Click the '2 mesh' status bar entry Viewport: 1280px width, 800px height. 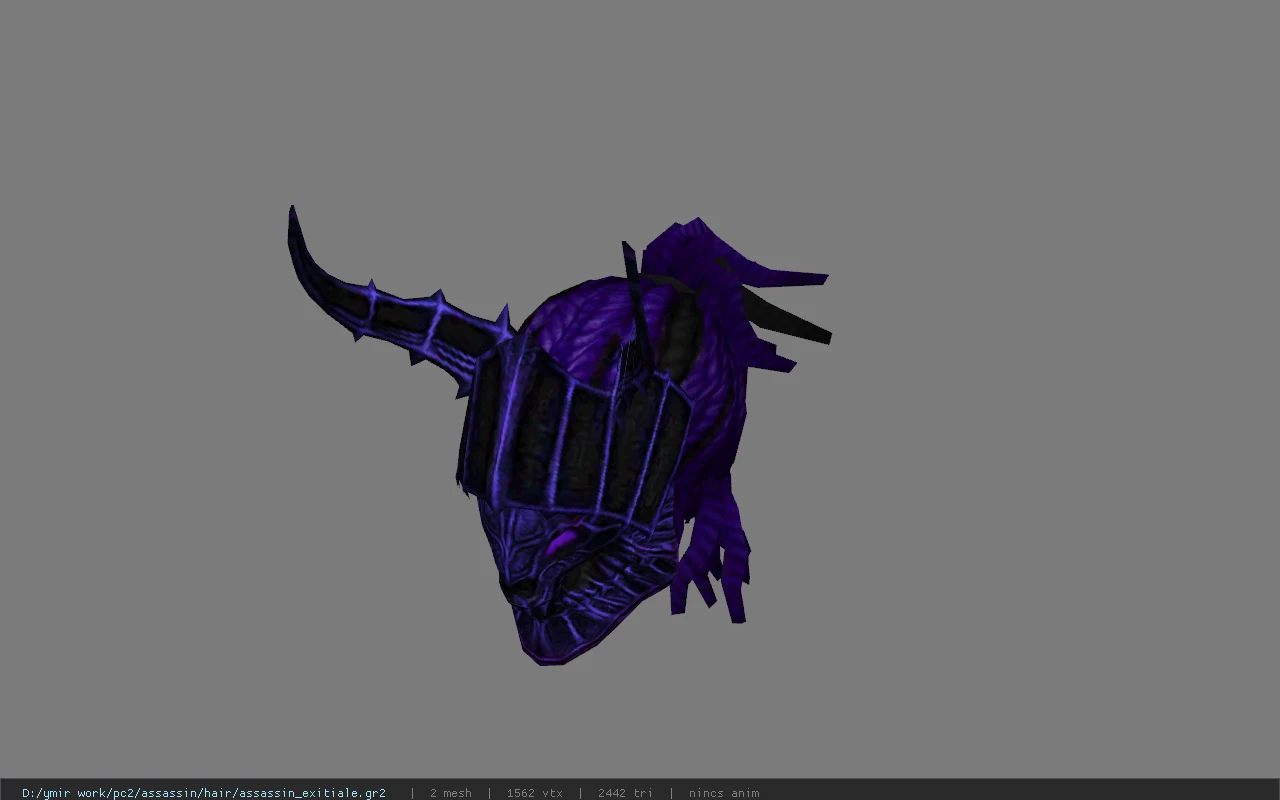(450, 793)
